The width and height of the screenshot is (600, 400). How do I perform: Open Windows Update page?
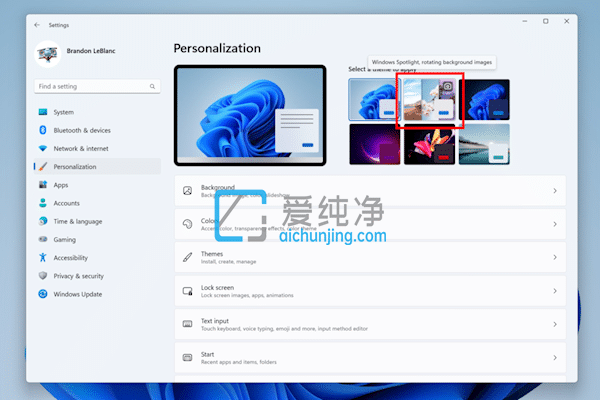[97, 294]
